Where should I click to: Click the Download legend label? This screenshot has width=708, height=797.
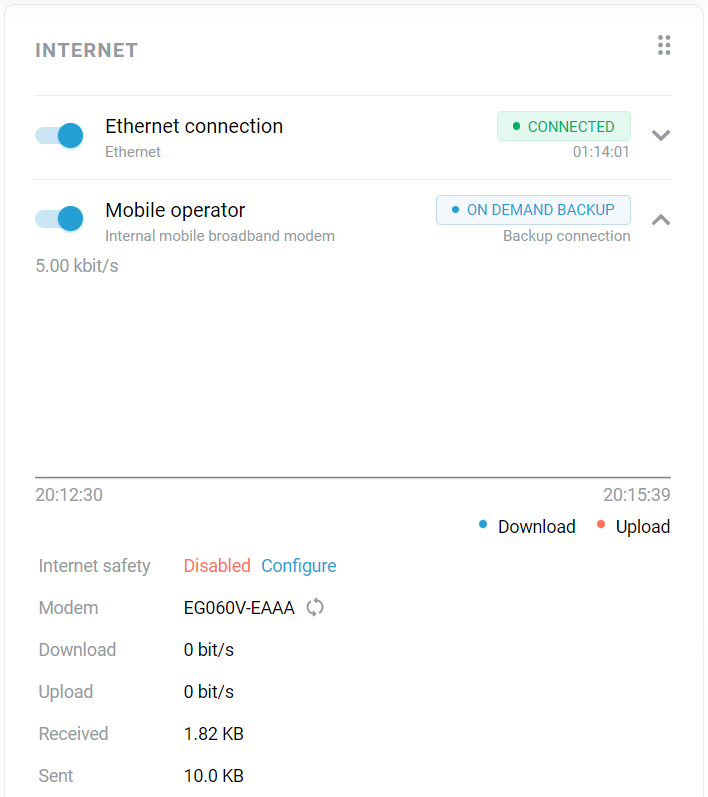537,527
